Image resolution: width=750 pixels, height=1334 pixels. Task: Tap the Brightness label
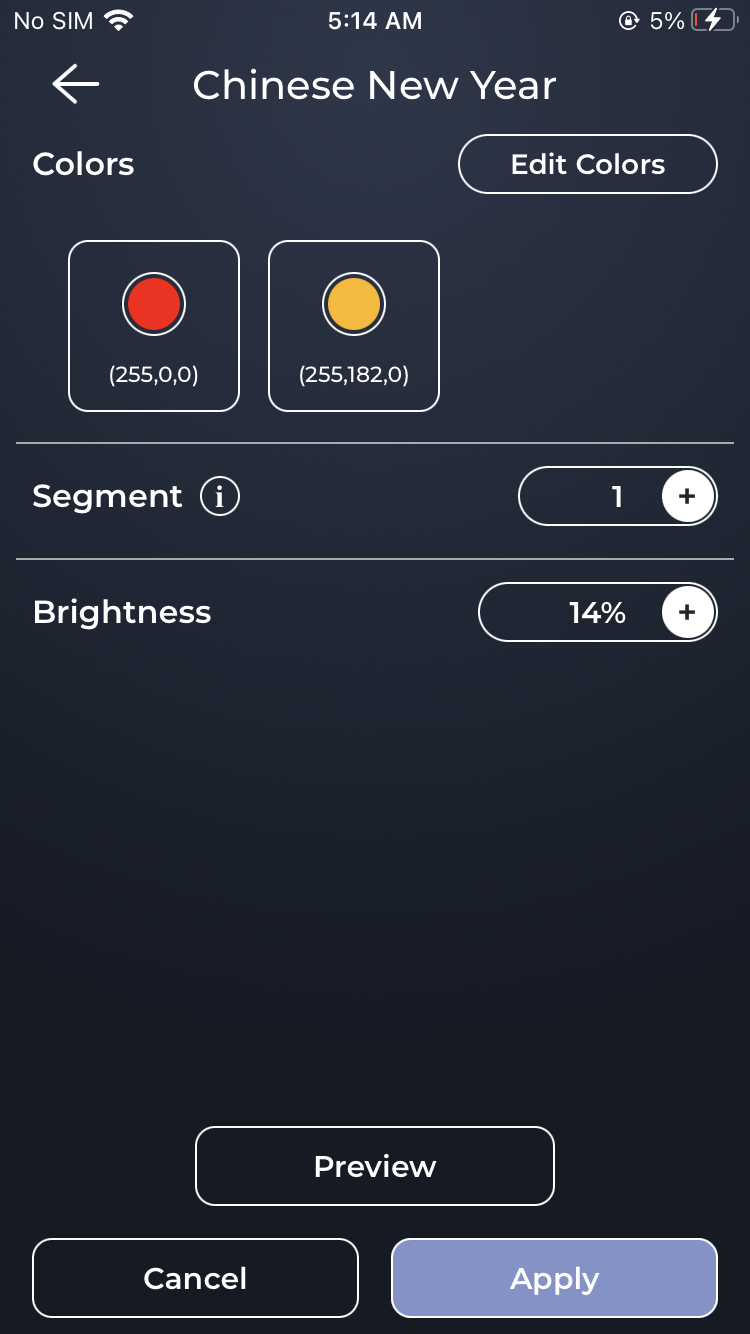(122, 612)
